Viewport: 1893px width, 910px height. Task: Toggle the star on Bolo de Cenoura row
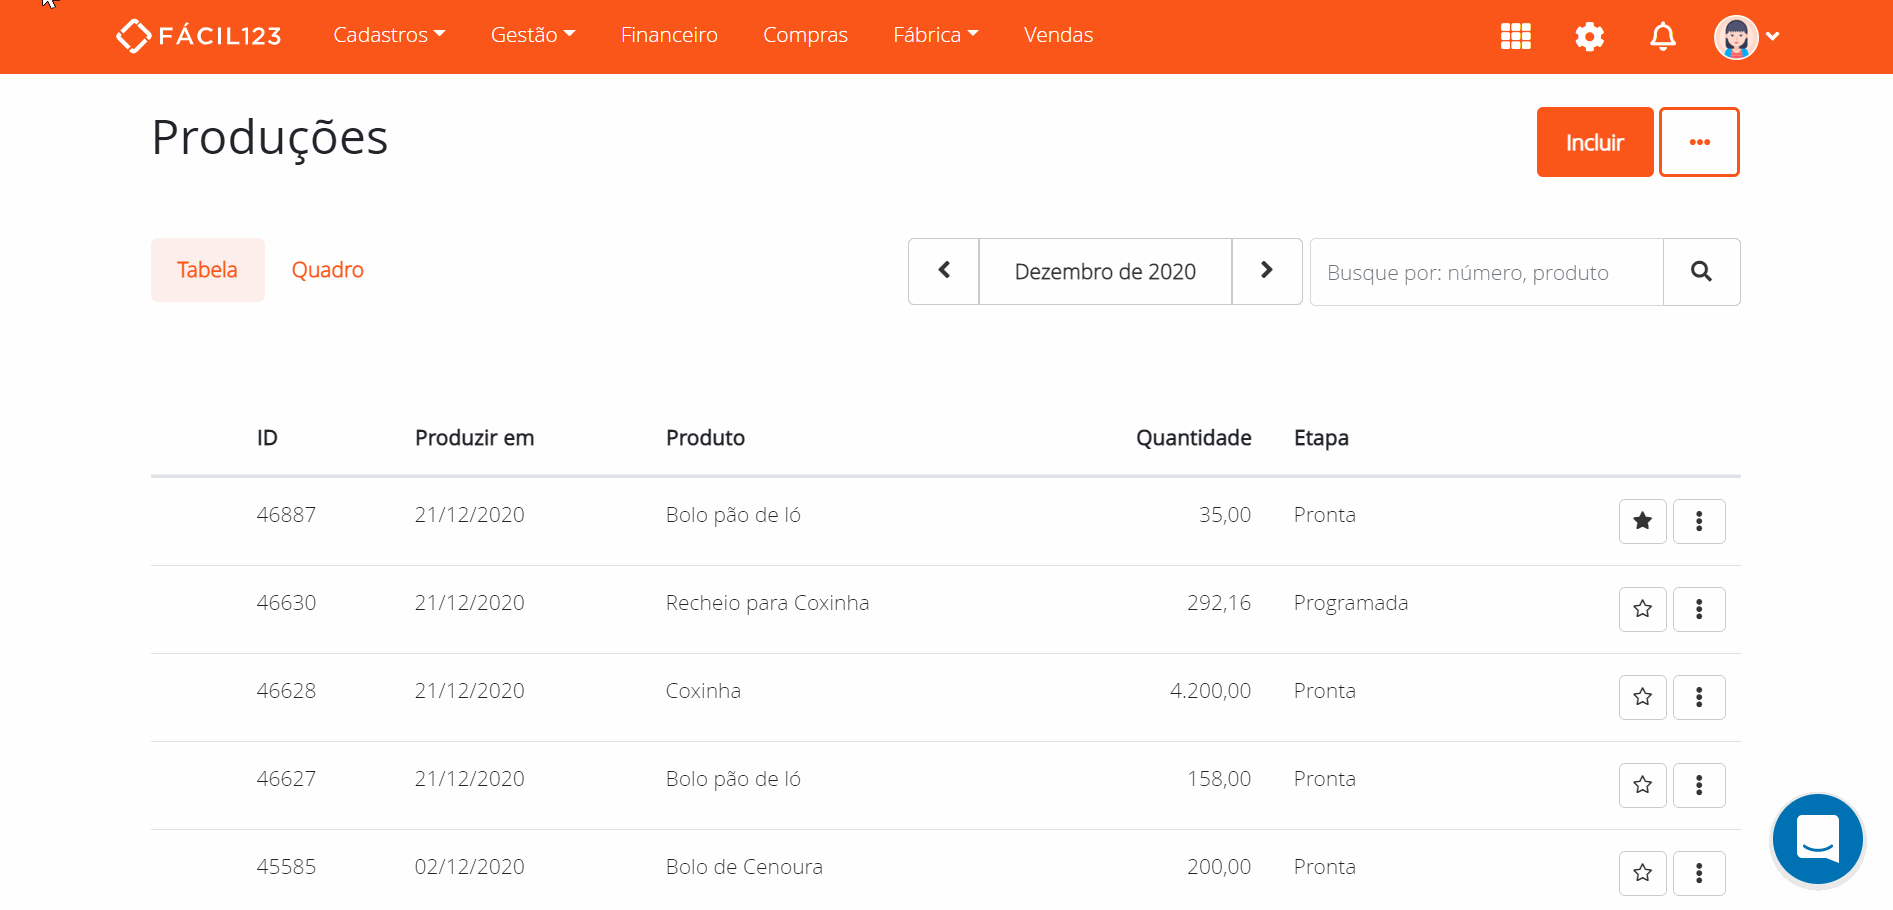[x=1642, y=873]
